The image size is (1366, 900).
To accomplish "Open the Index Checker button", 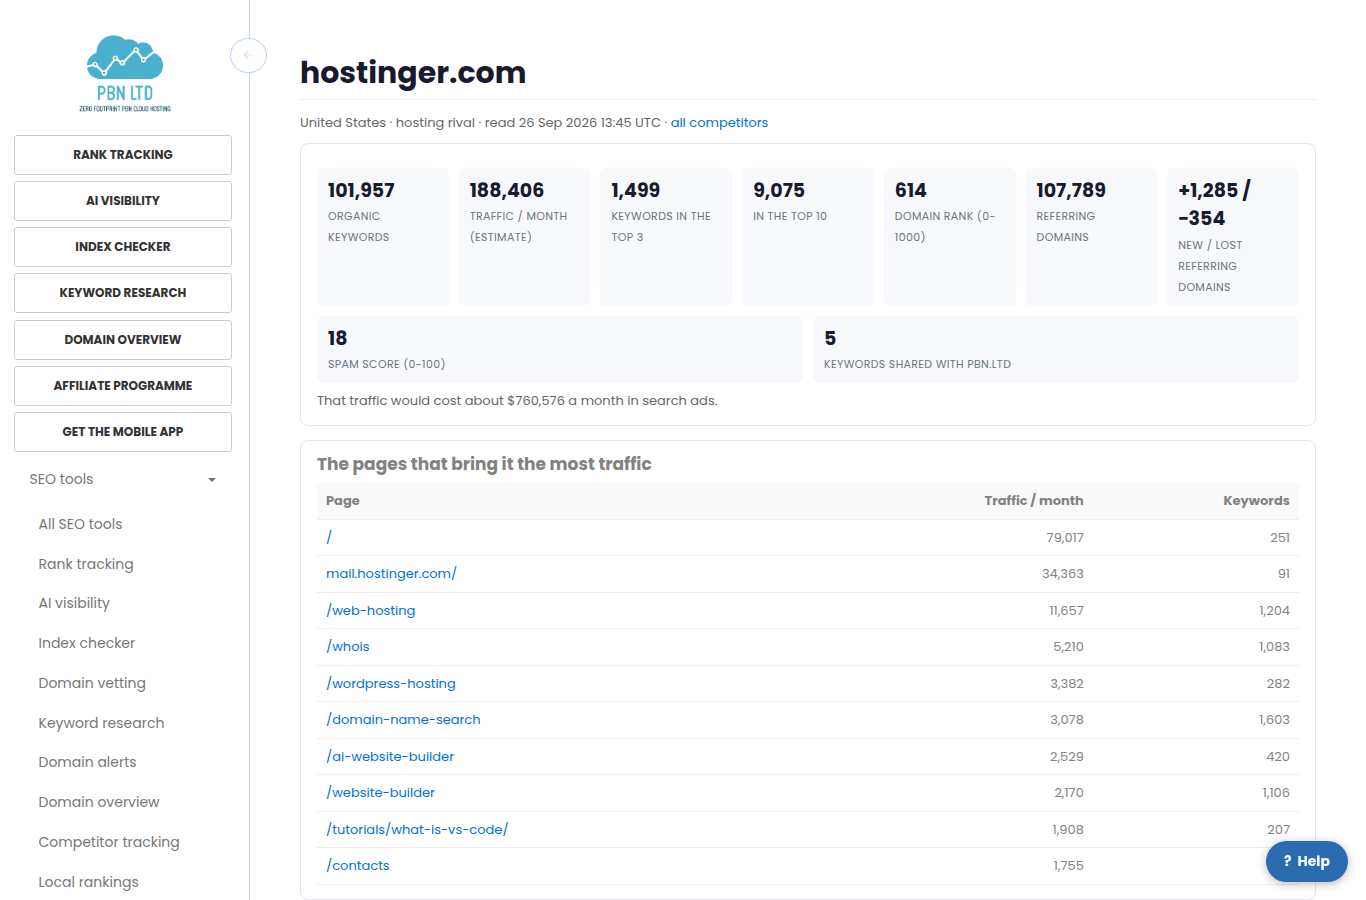I will tap(123, 247).
